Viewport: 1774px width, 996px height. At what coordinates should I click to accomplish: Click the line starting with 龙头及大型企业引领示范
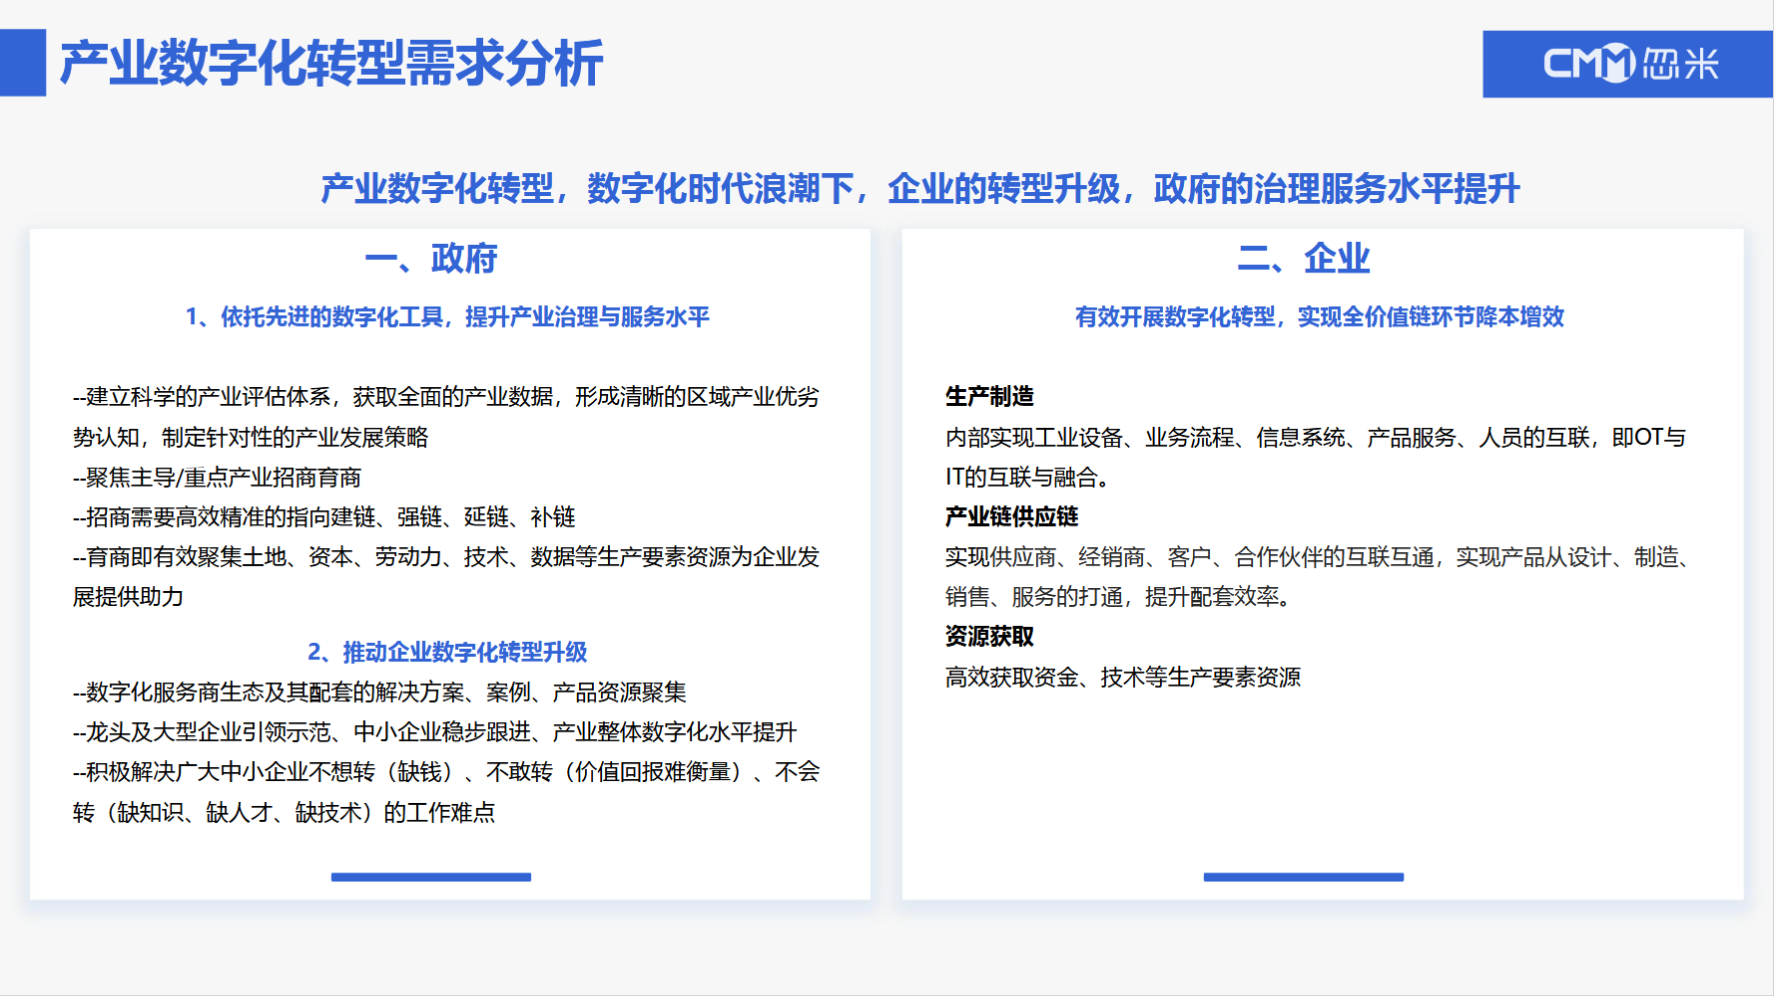click(x=435, y=732)
